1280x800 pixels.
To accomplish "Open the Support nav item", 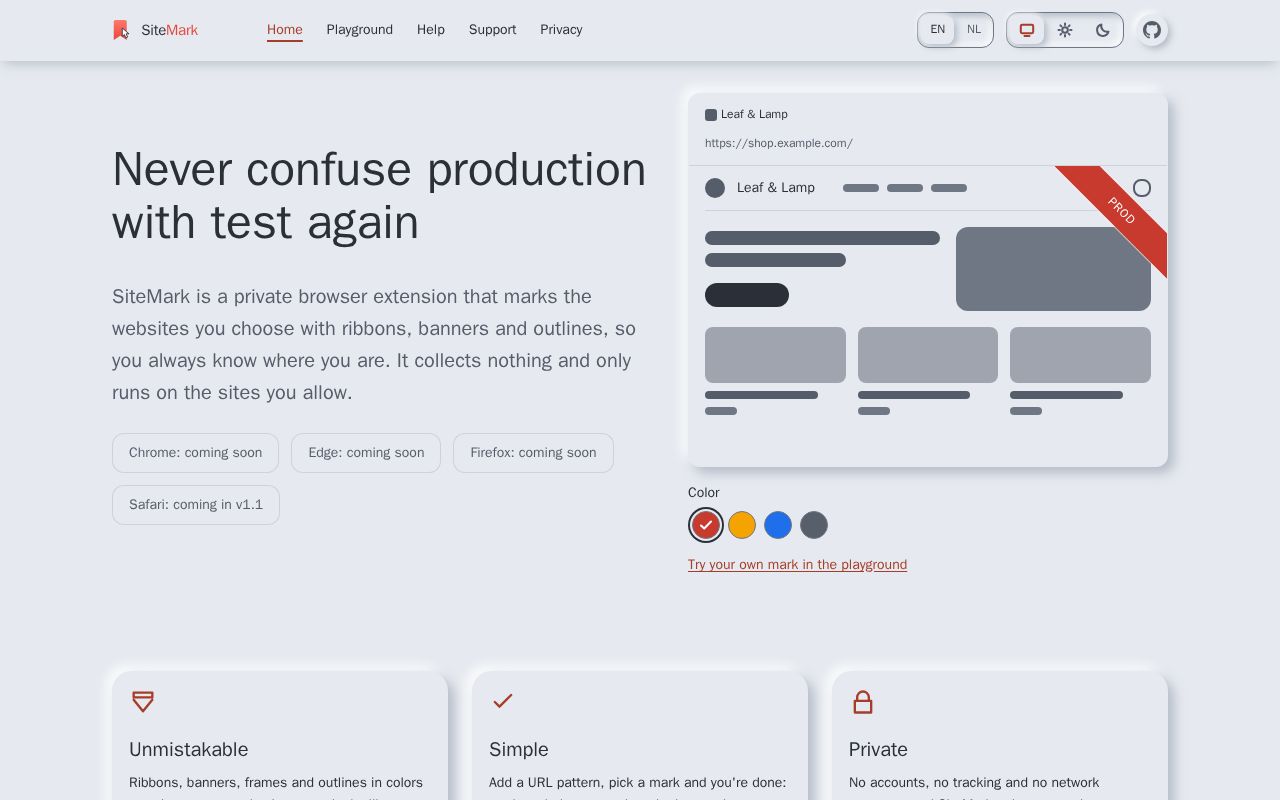I will (493, 30).
